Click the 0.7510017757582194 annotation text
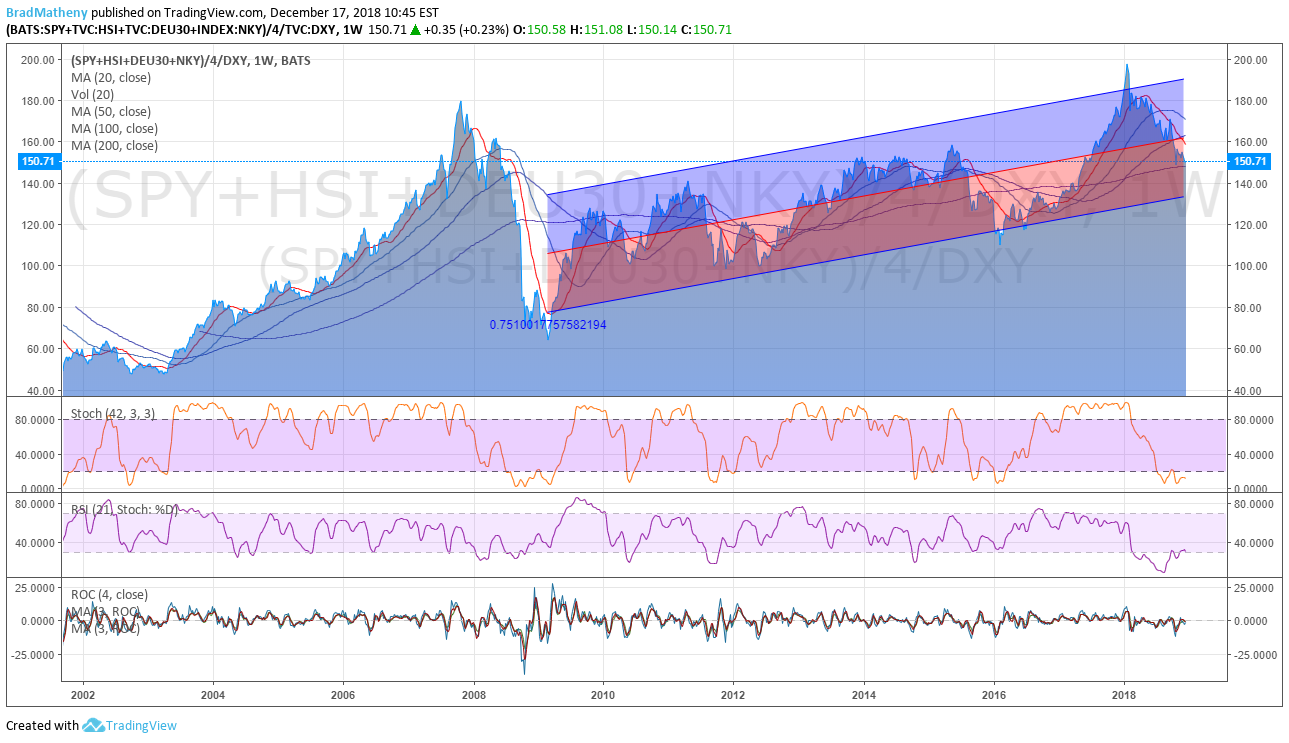Image resolution: width=1289 pixels, height=743 pixels. [x=547, y=325]
